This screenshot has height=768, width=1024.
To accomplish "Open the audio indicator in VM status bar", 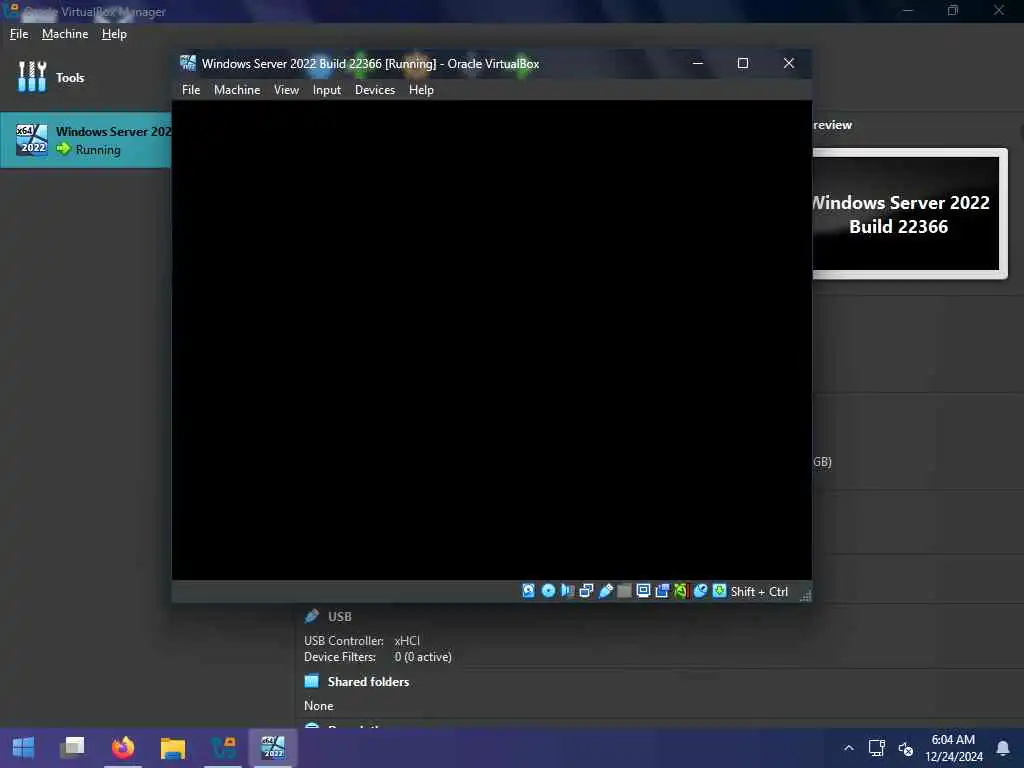I will pos(567,591).
